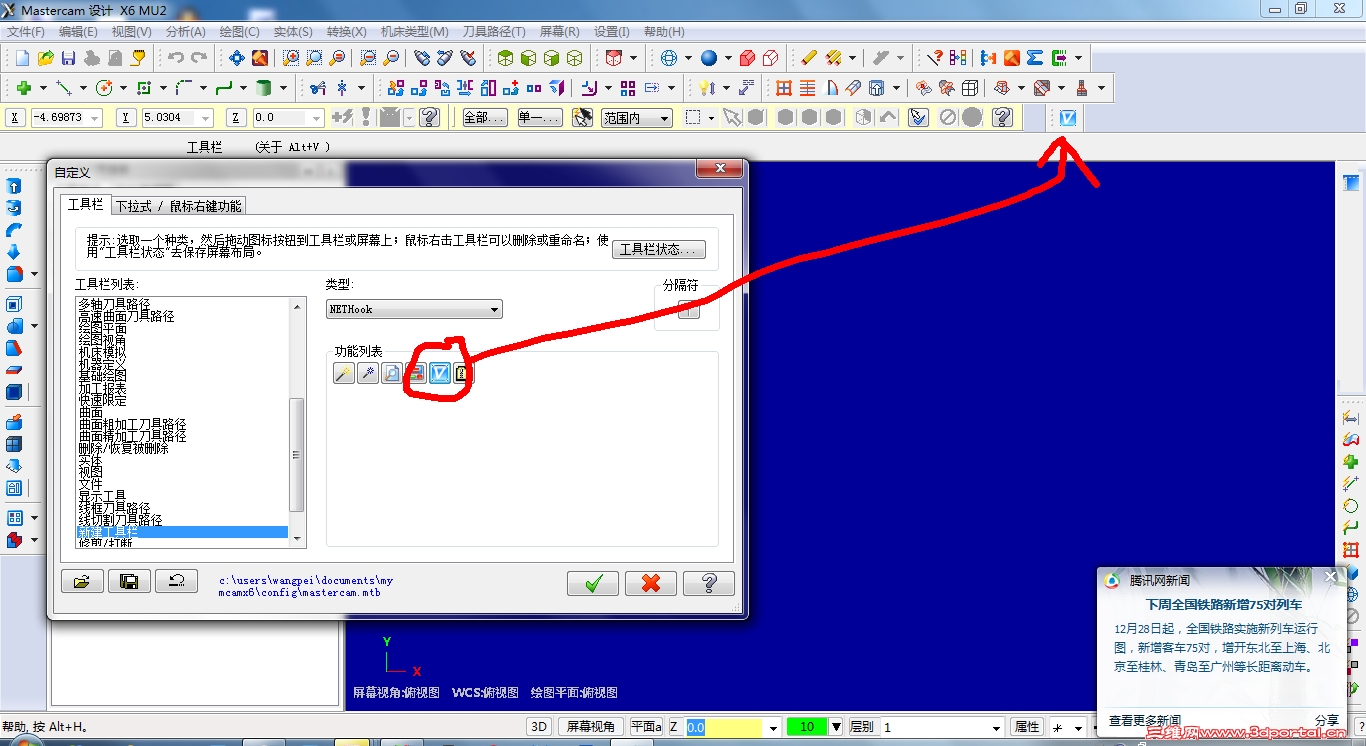This screenshot has width=1366, height=746.
Task: Expand the arrow beside the blue sphere icon
Action: (728, 58)
